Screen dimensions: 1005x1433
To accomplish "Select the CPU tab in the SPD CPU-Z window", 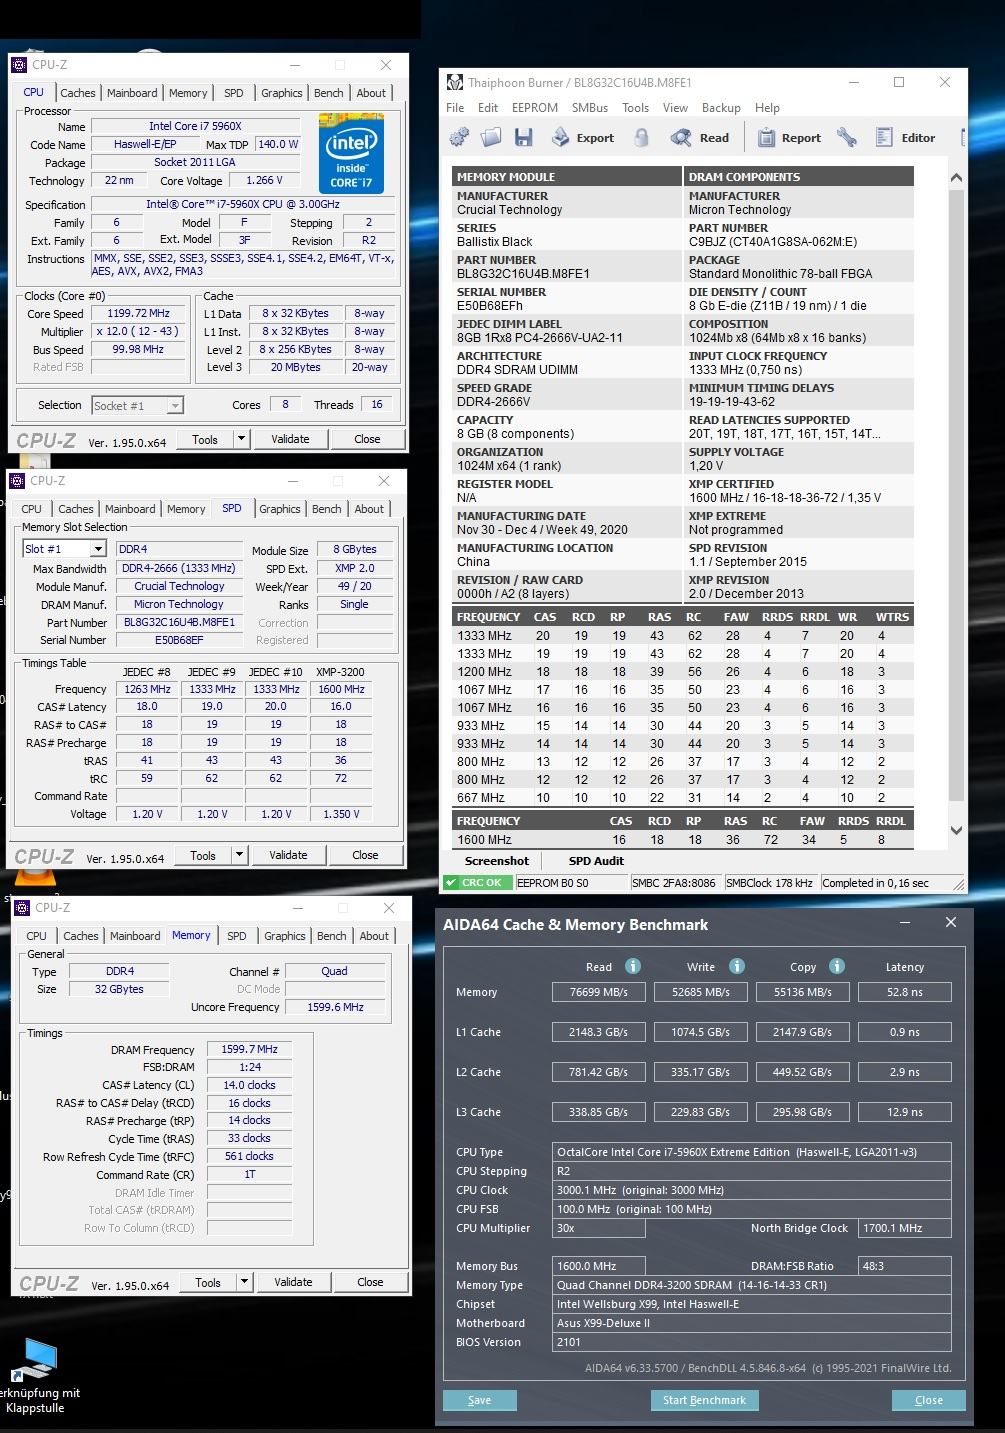I will point(31,509).
